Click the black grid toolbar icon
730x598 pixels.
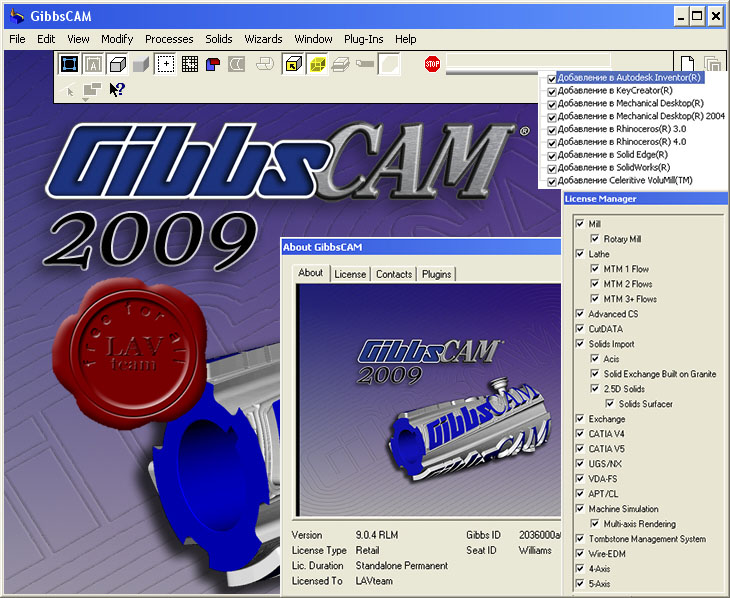click(189, 64)
